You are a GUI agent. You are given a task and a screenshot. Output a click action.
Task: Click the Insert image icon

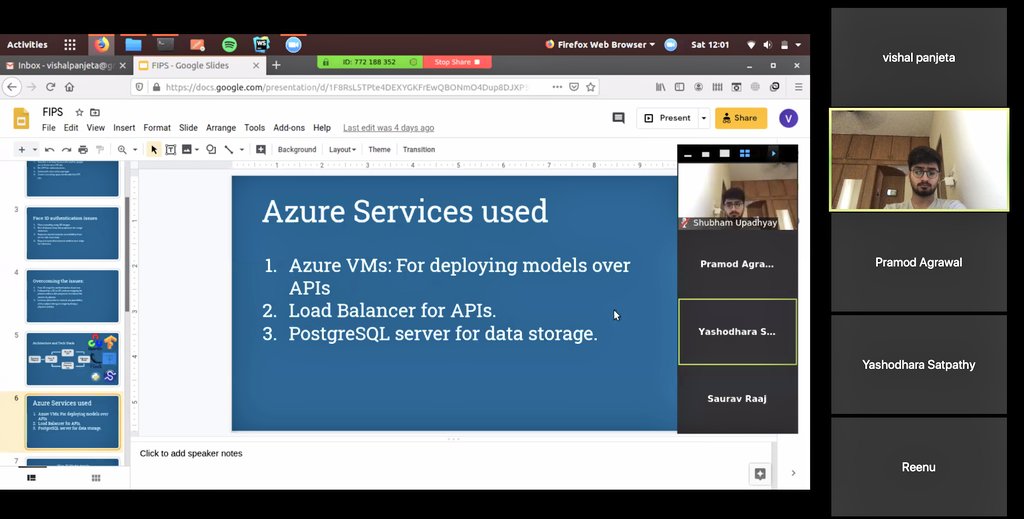point(187,149)
